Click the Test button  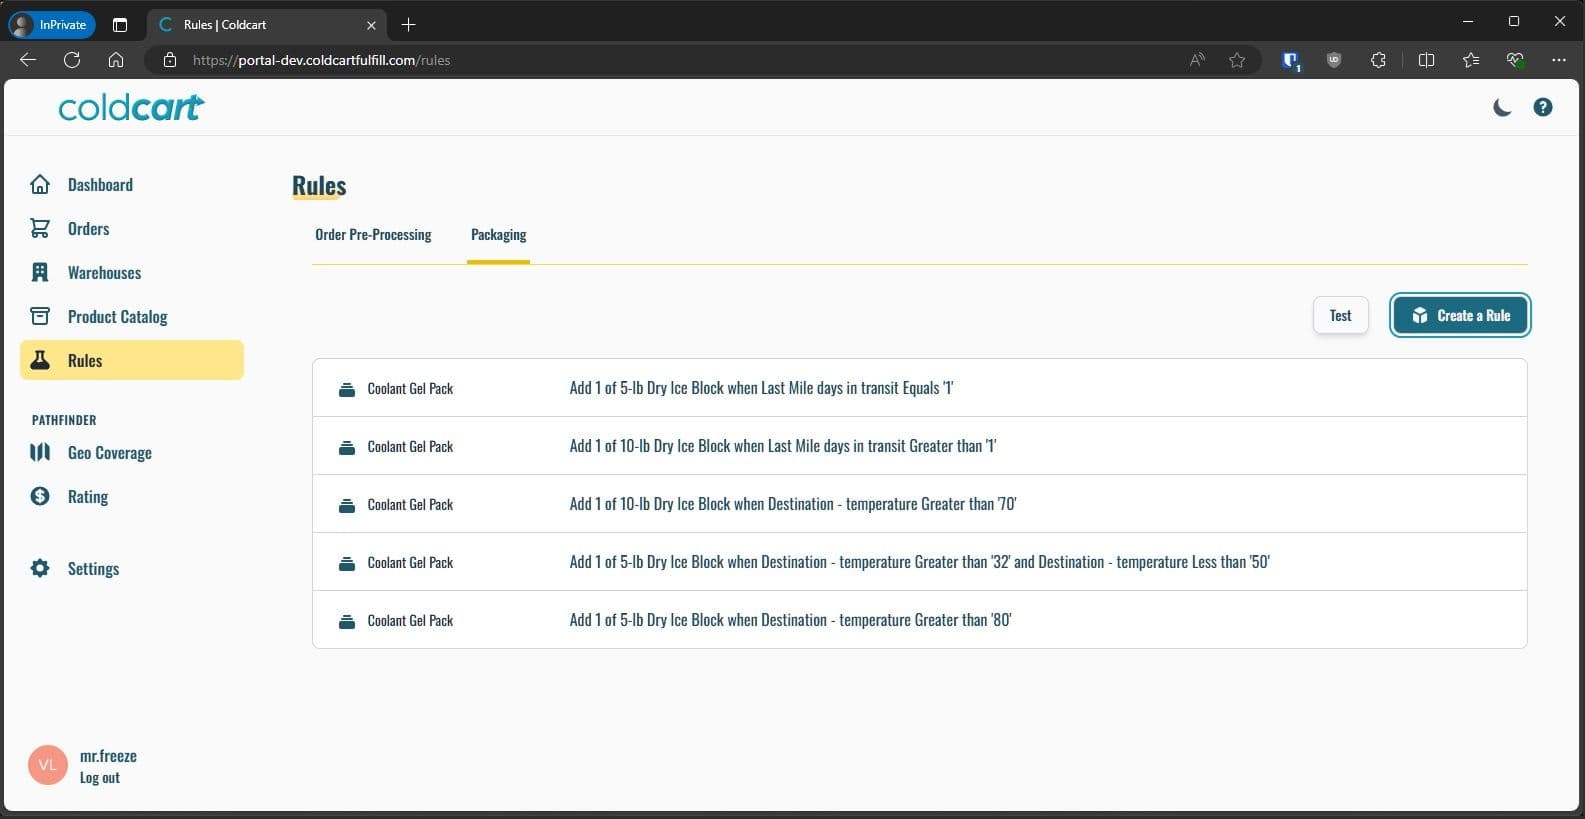(x=1340, y=315)
